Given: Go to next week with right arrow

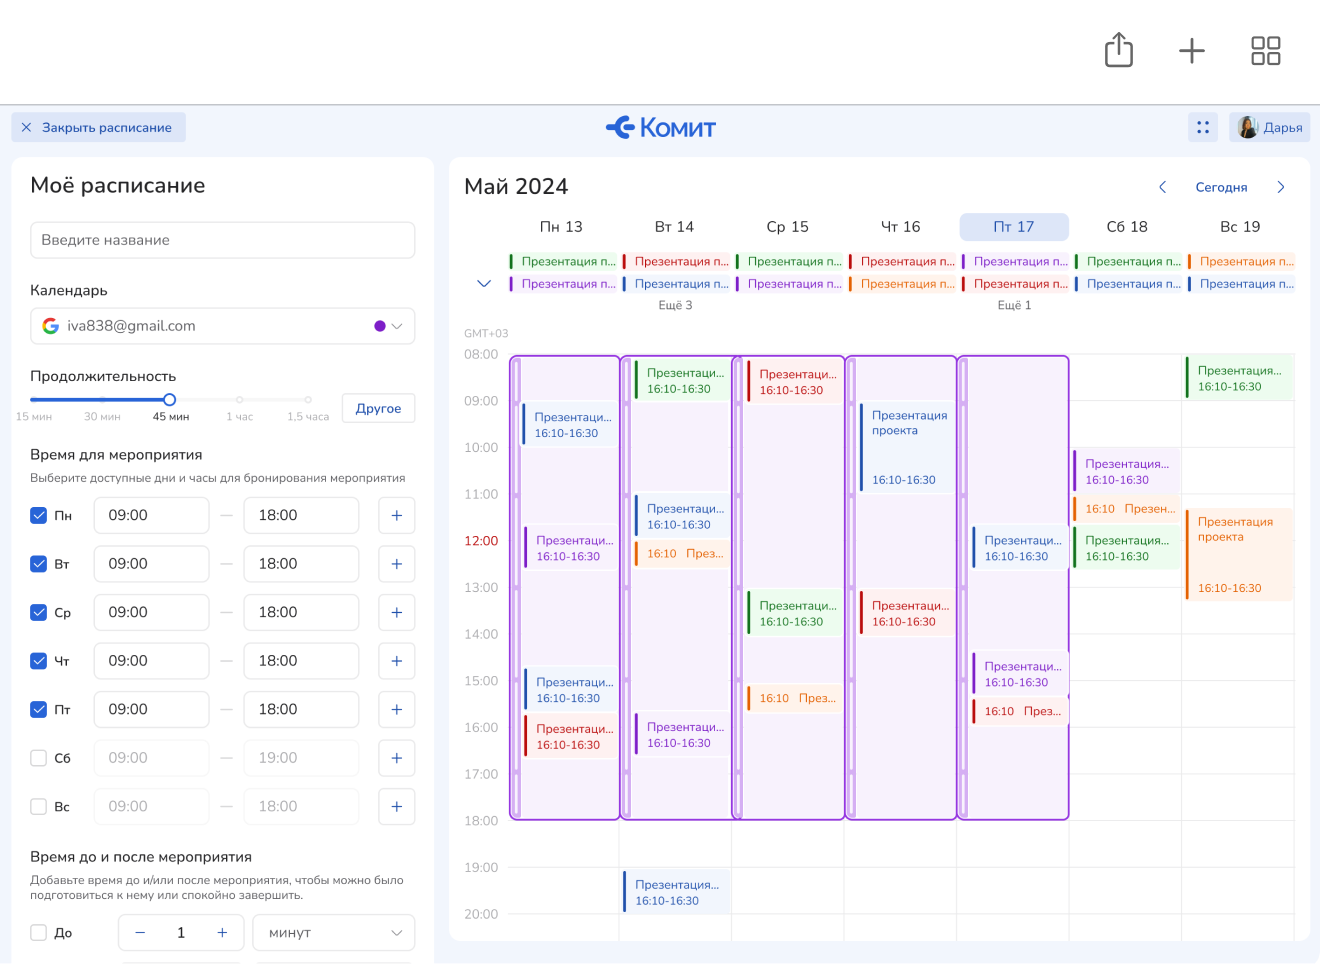Looking at the screenshot, I should [1280, 187].
